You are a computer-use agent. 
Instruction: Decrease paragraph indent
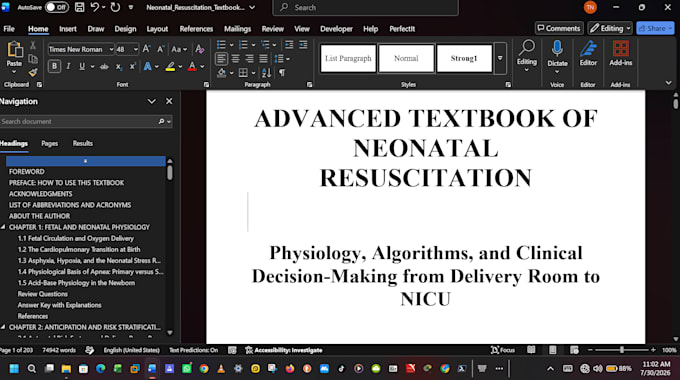click(289, 45)
